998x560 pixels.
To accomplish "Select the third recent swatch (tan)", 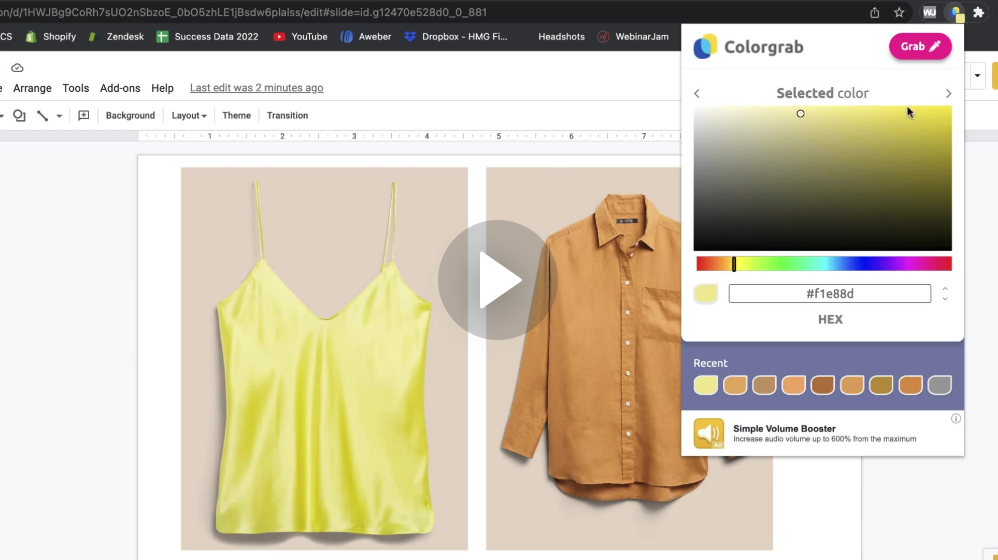I will pyautogui.click(x=764, y=385).
